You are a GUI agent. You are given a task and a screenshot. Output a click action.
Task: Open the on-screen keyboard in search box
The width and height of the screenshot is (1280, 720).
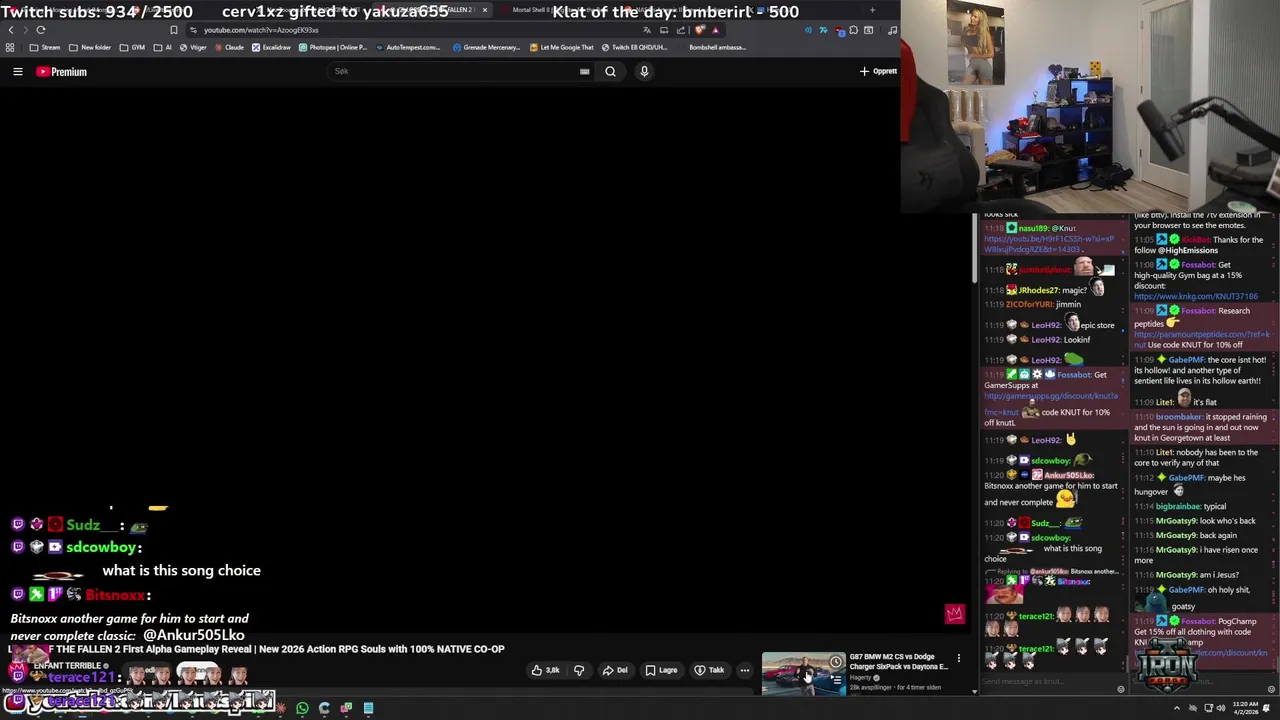coord(584,71)
